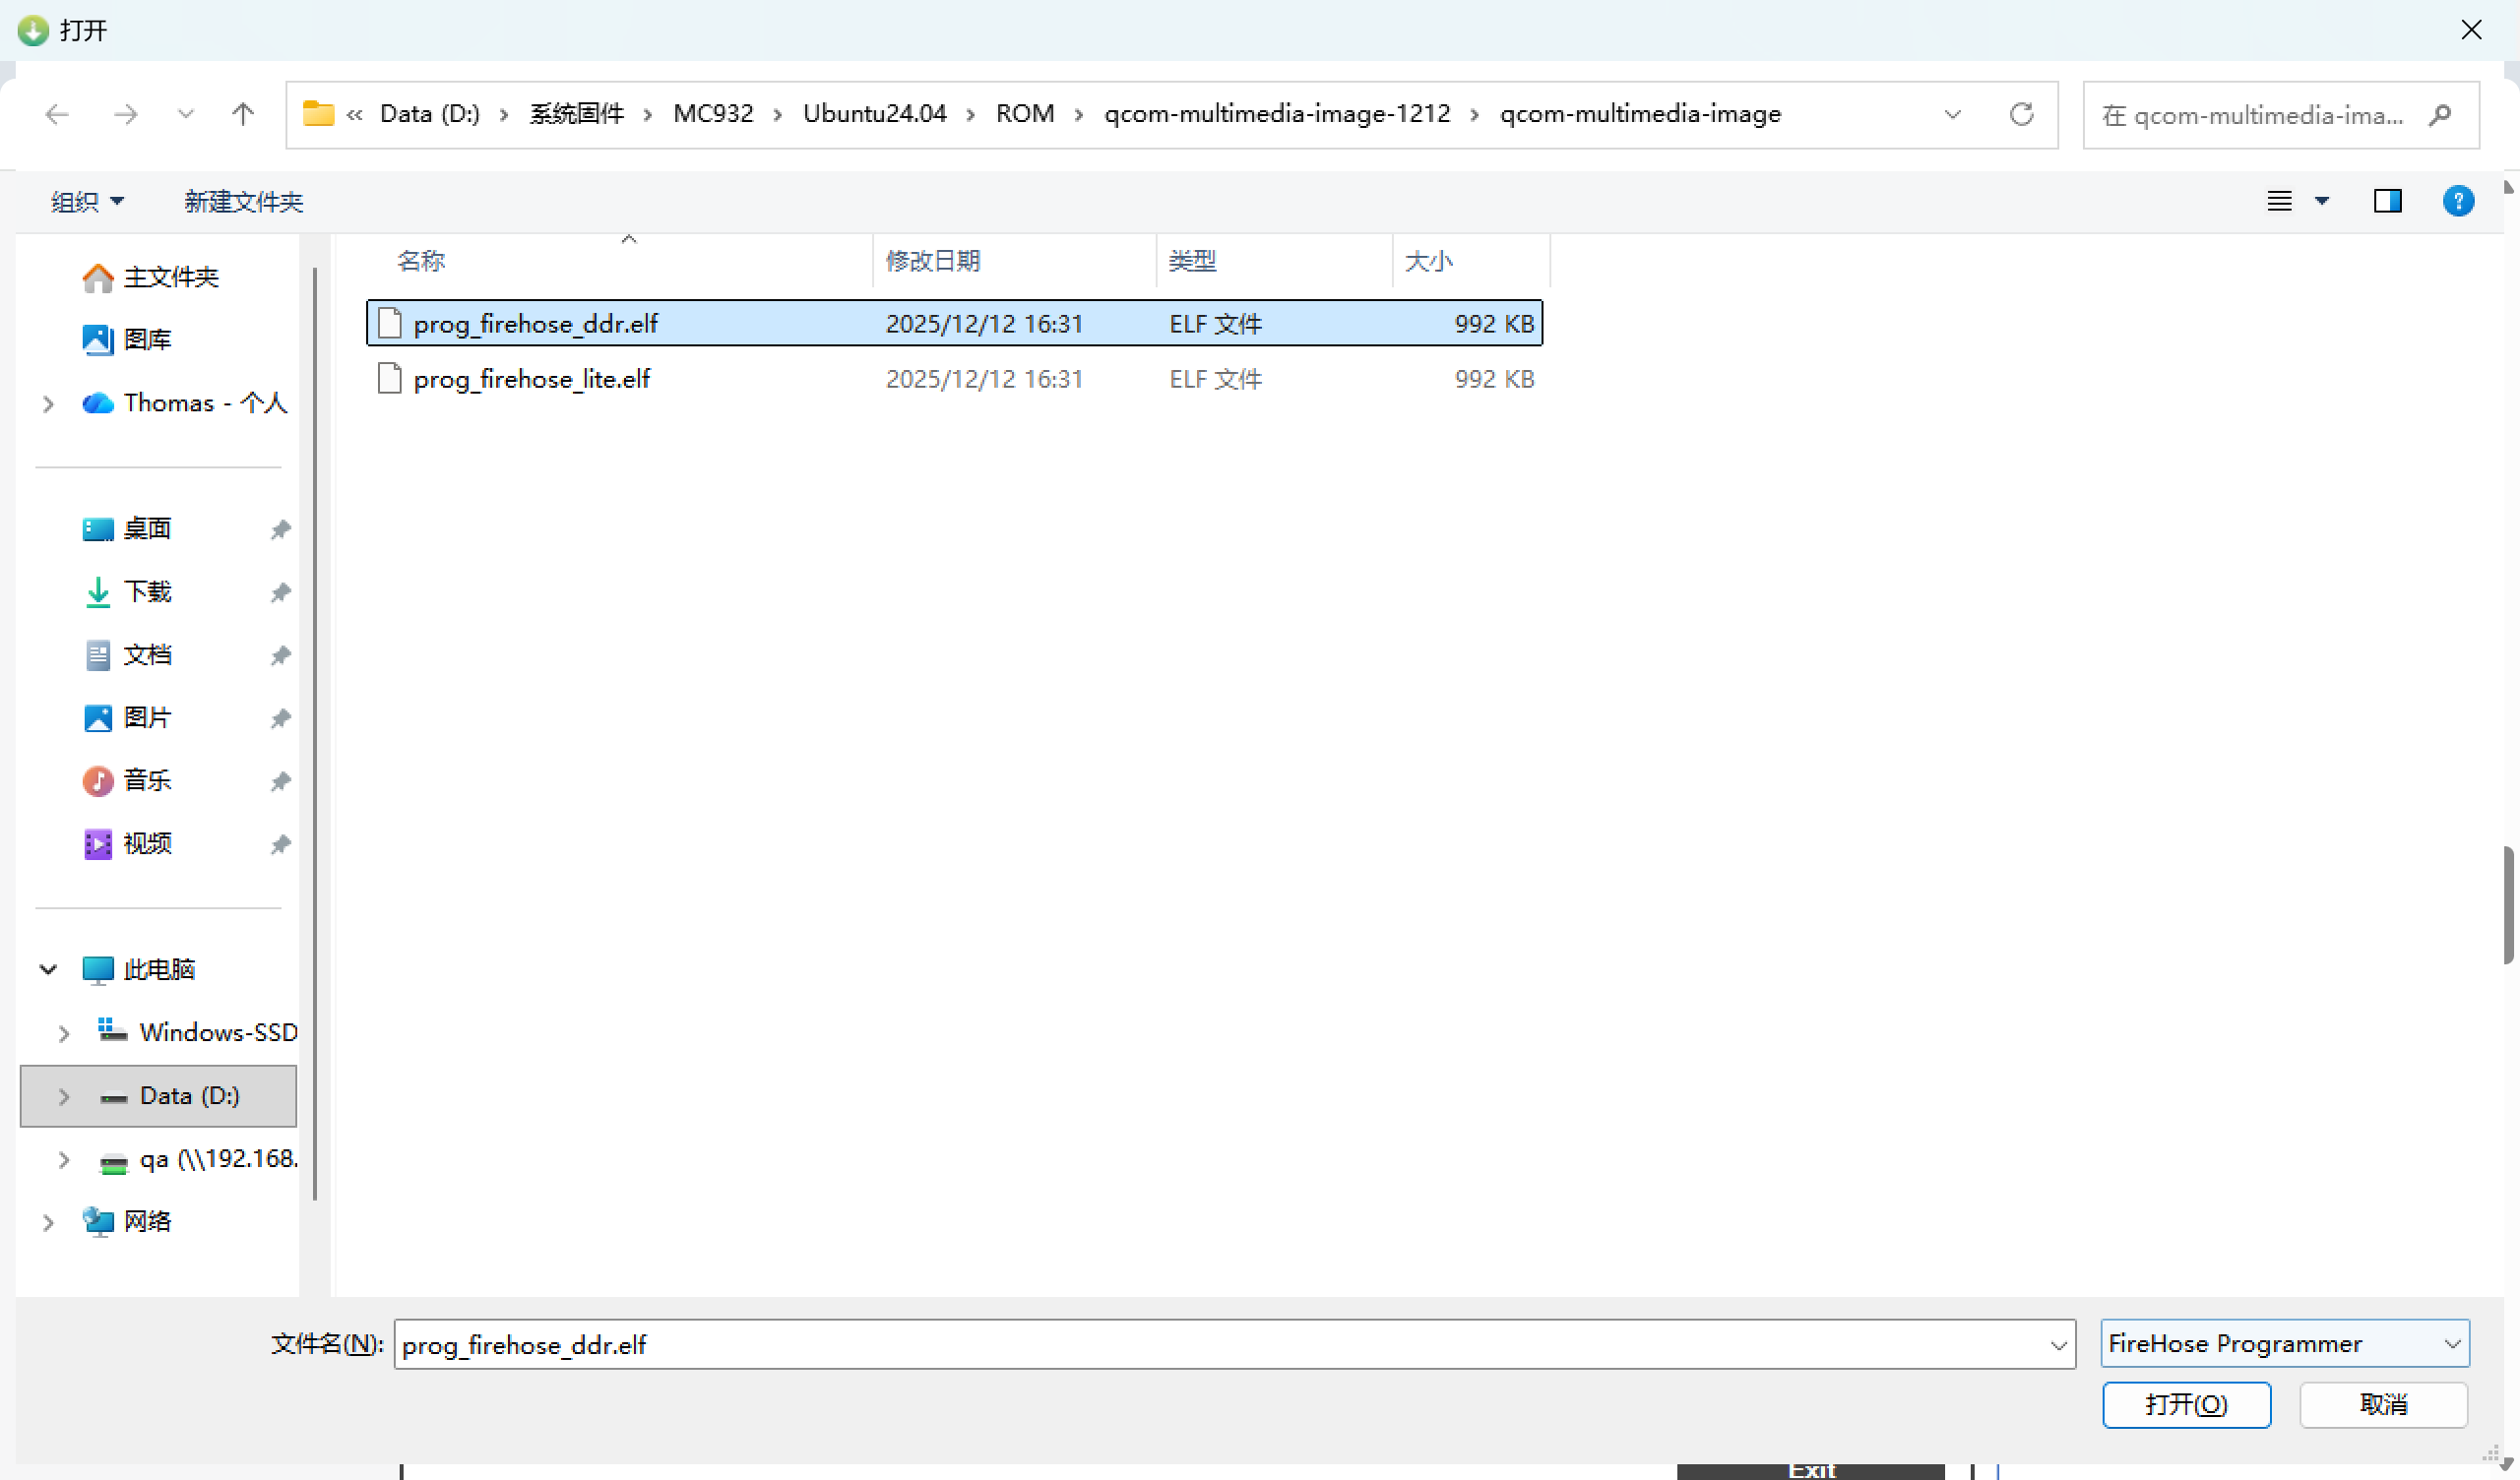The image size is (2520, 1480).
Task: Click the forward navigation arrow
Action: (125, 114)
